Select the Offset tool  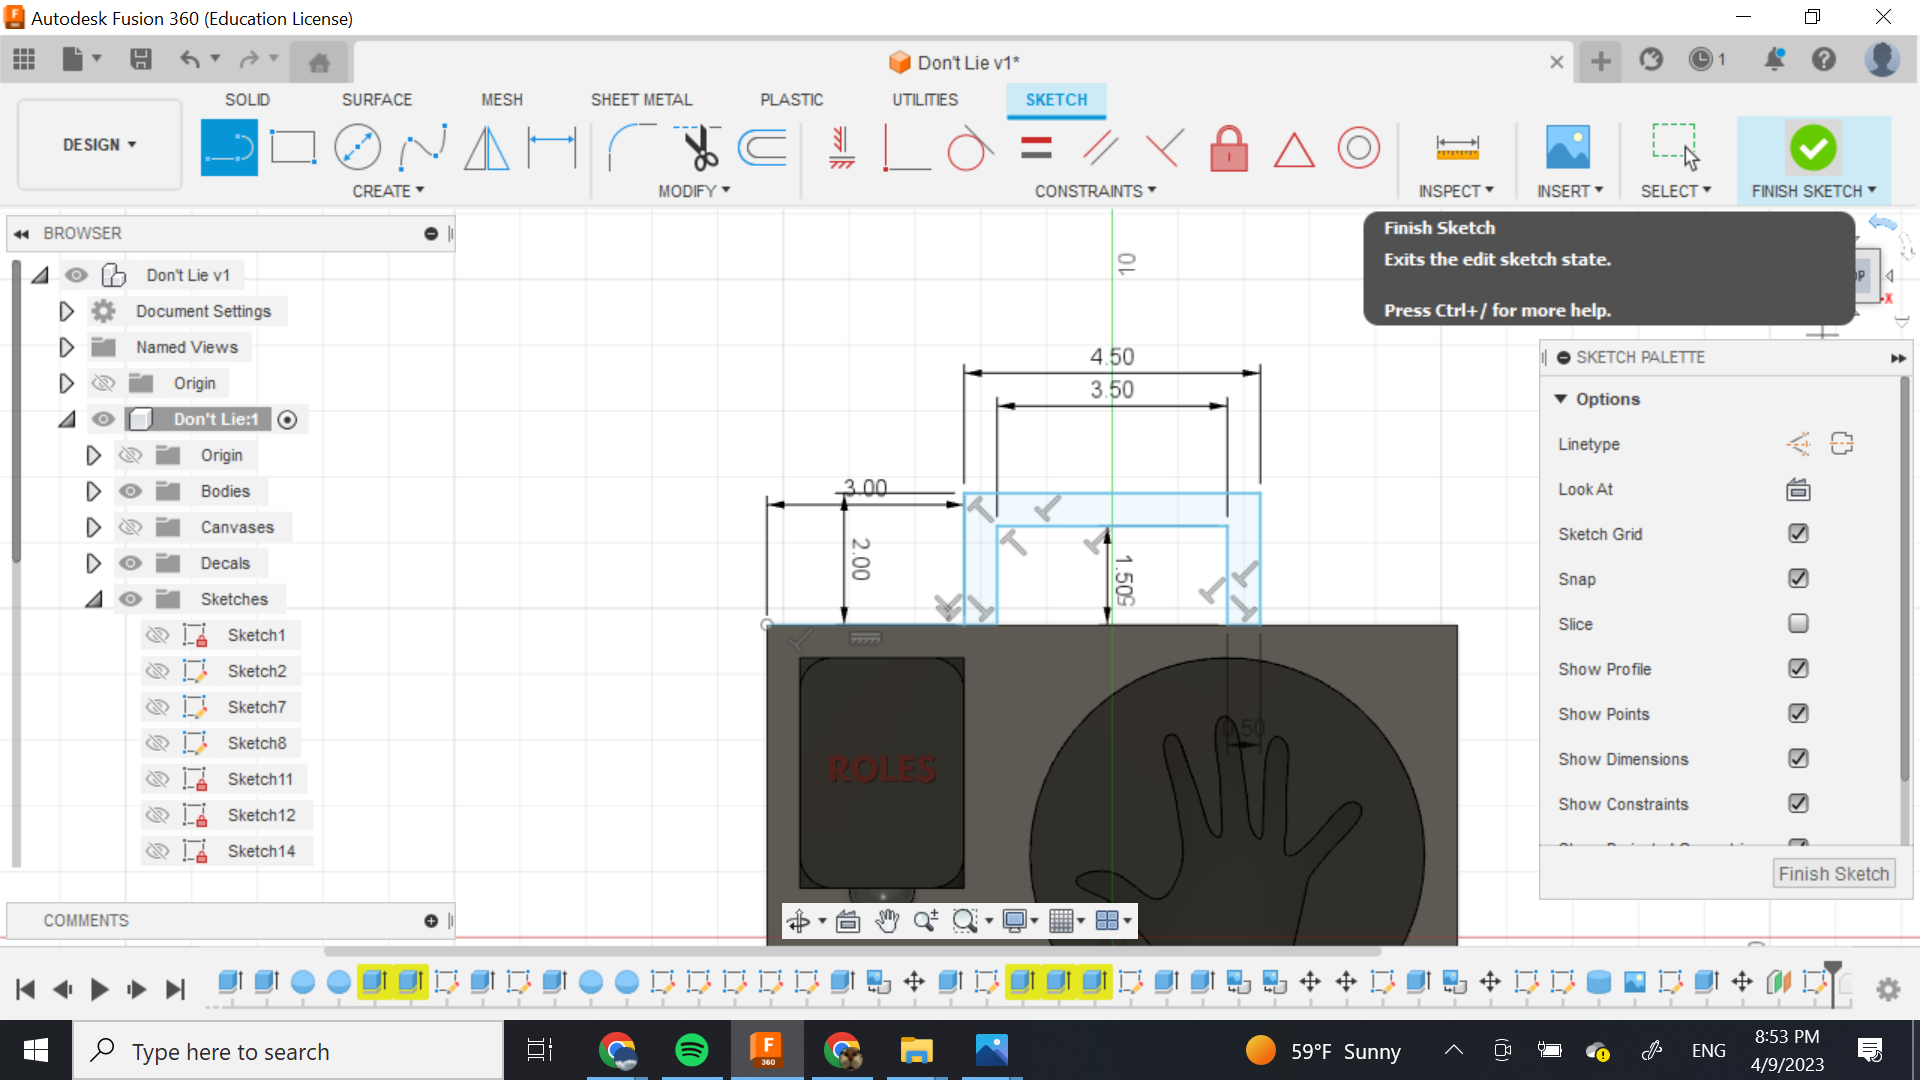pyautogui.click(x=763, y=148)
